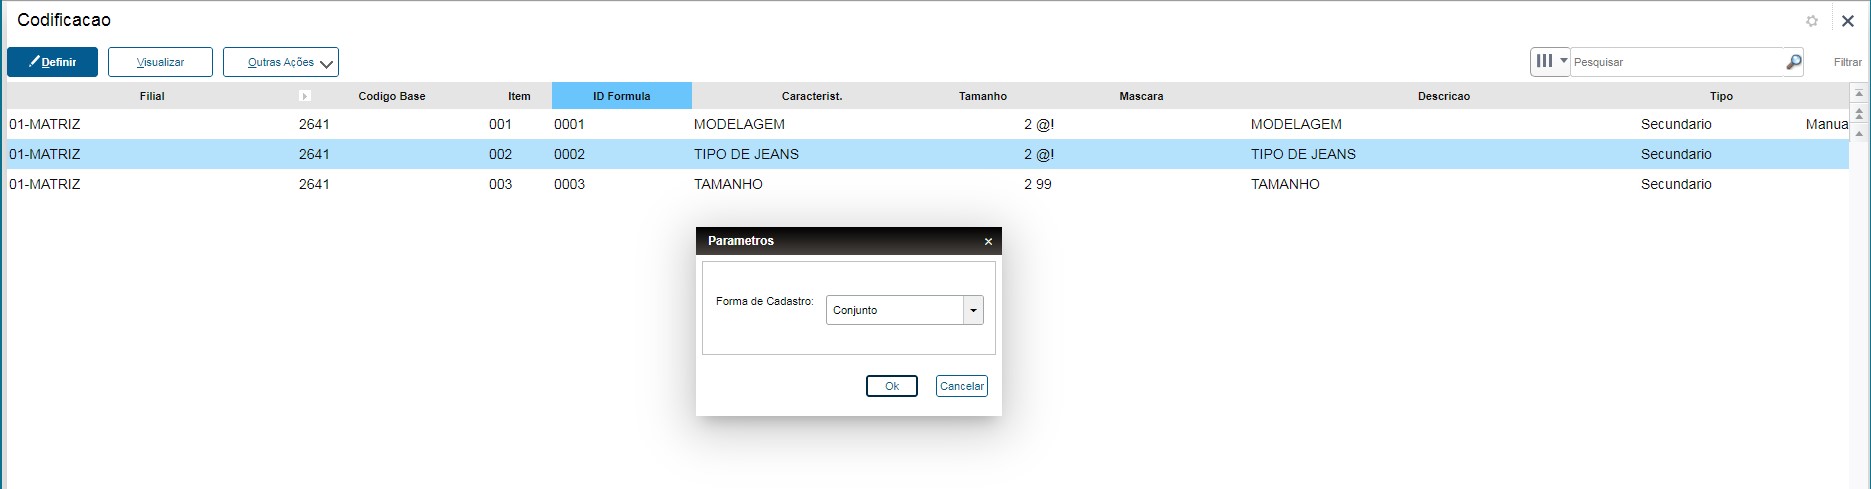Click the Pesquisar search field
1871x489 pixels.
[1677, 62]
